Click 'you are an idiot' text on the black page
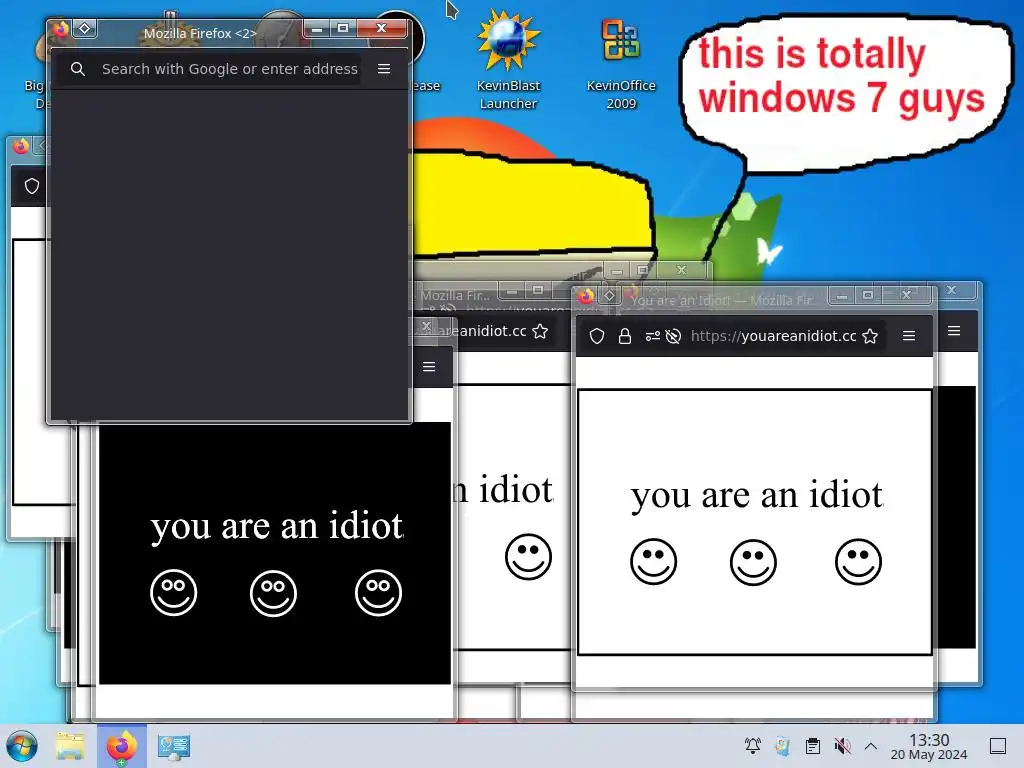This screenshot has width=1024, height=768. tap(277, 526)
